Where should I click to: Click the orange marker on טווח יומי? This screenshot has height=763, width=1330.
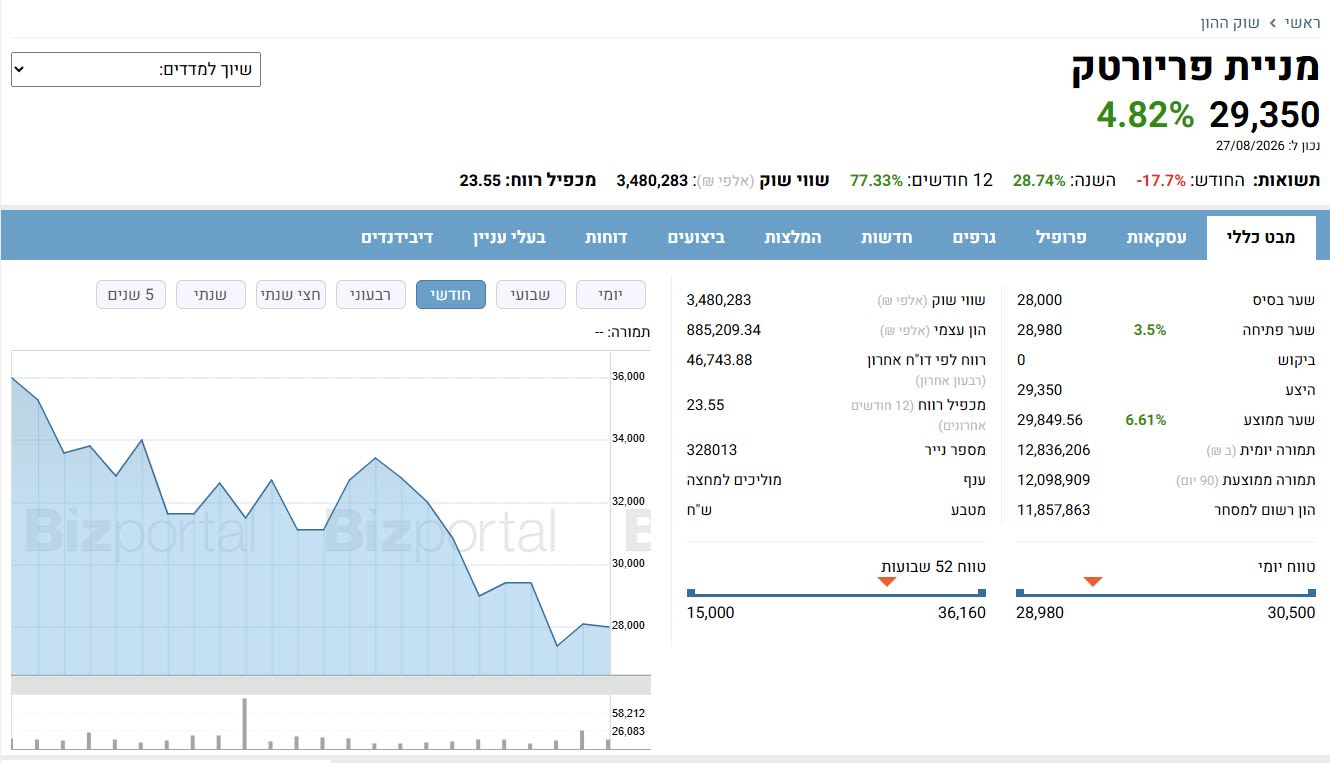click(x=1093, y=581)
